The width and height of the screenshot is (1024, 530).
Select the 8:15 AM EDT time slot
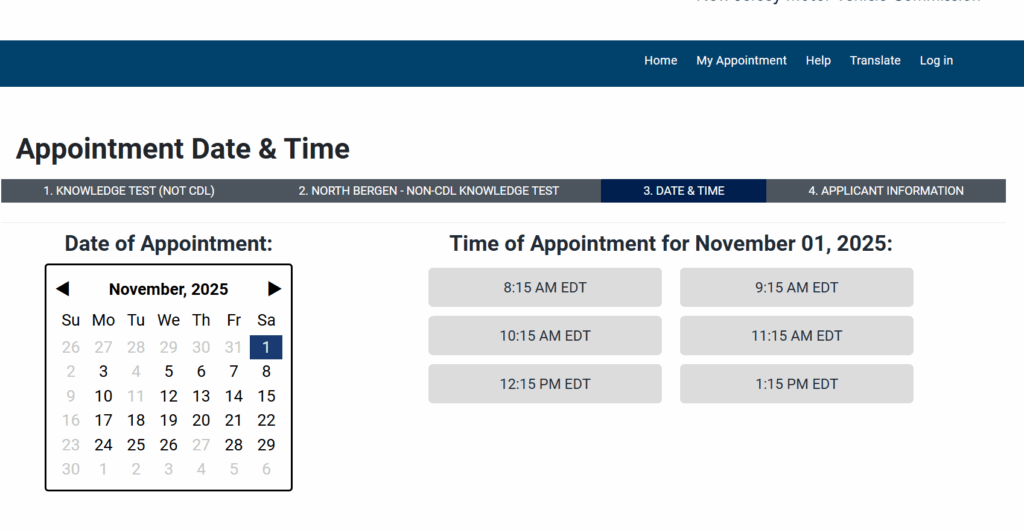pyautogui.click(x=545, y=288)
